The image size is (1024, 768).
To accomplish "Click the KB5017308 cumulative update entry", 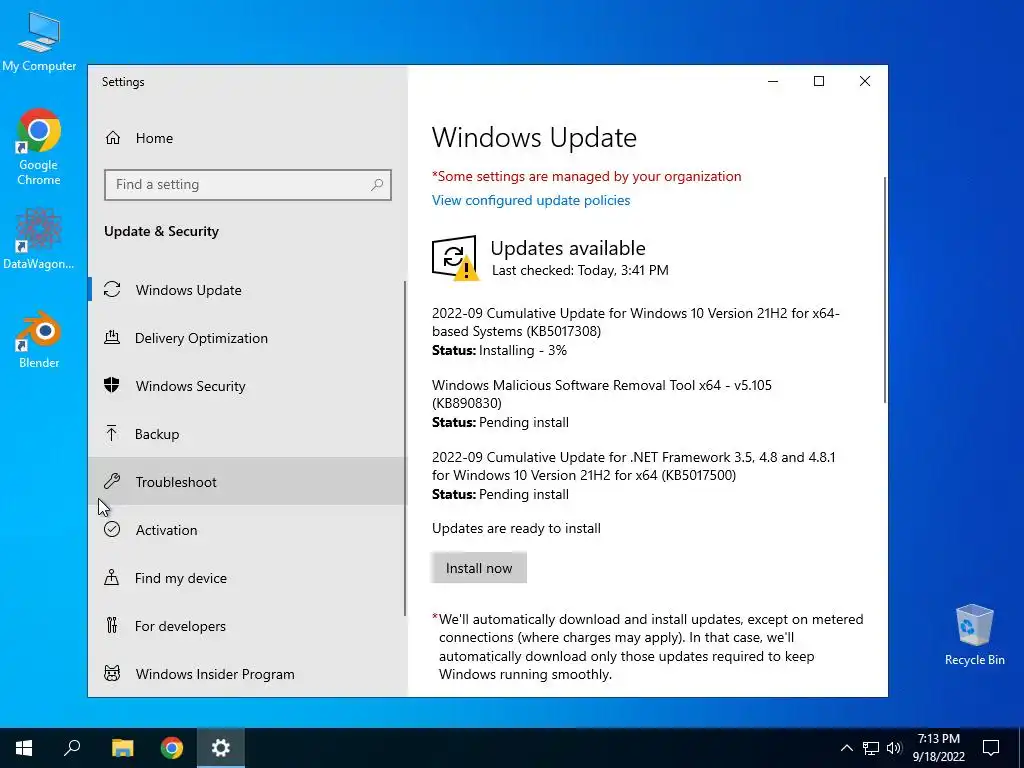I will pyautogui.click(x=635, y=332).
